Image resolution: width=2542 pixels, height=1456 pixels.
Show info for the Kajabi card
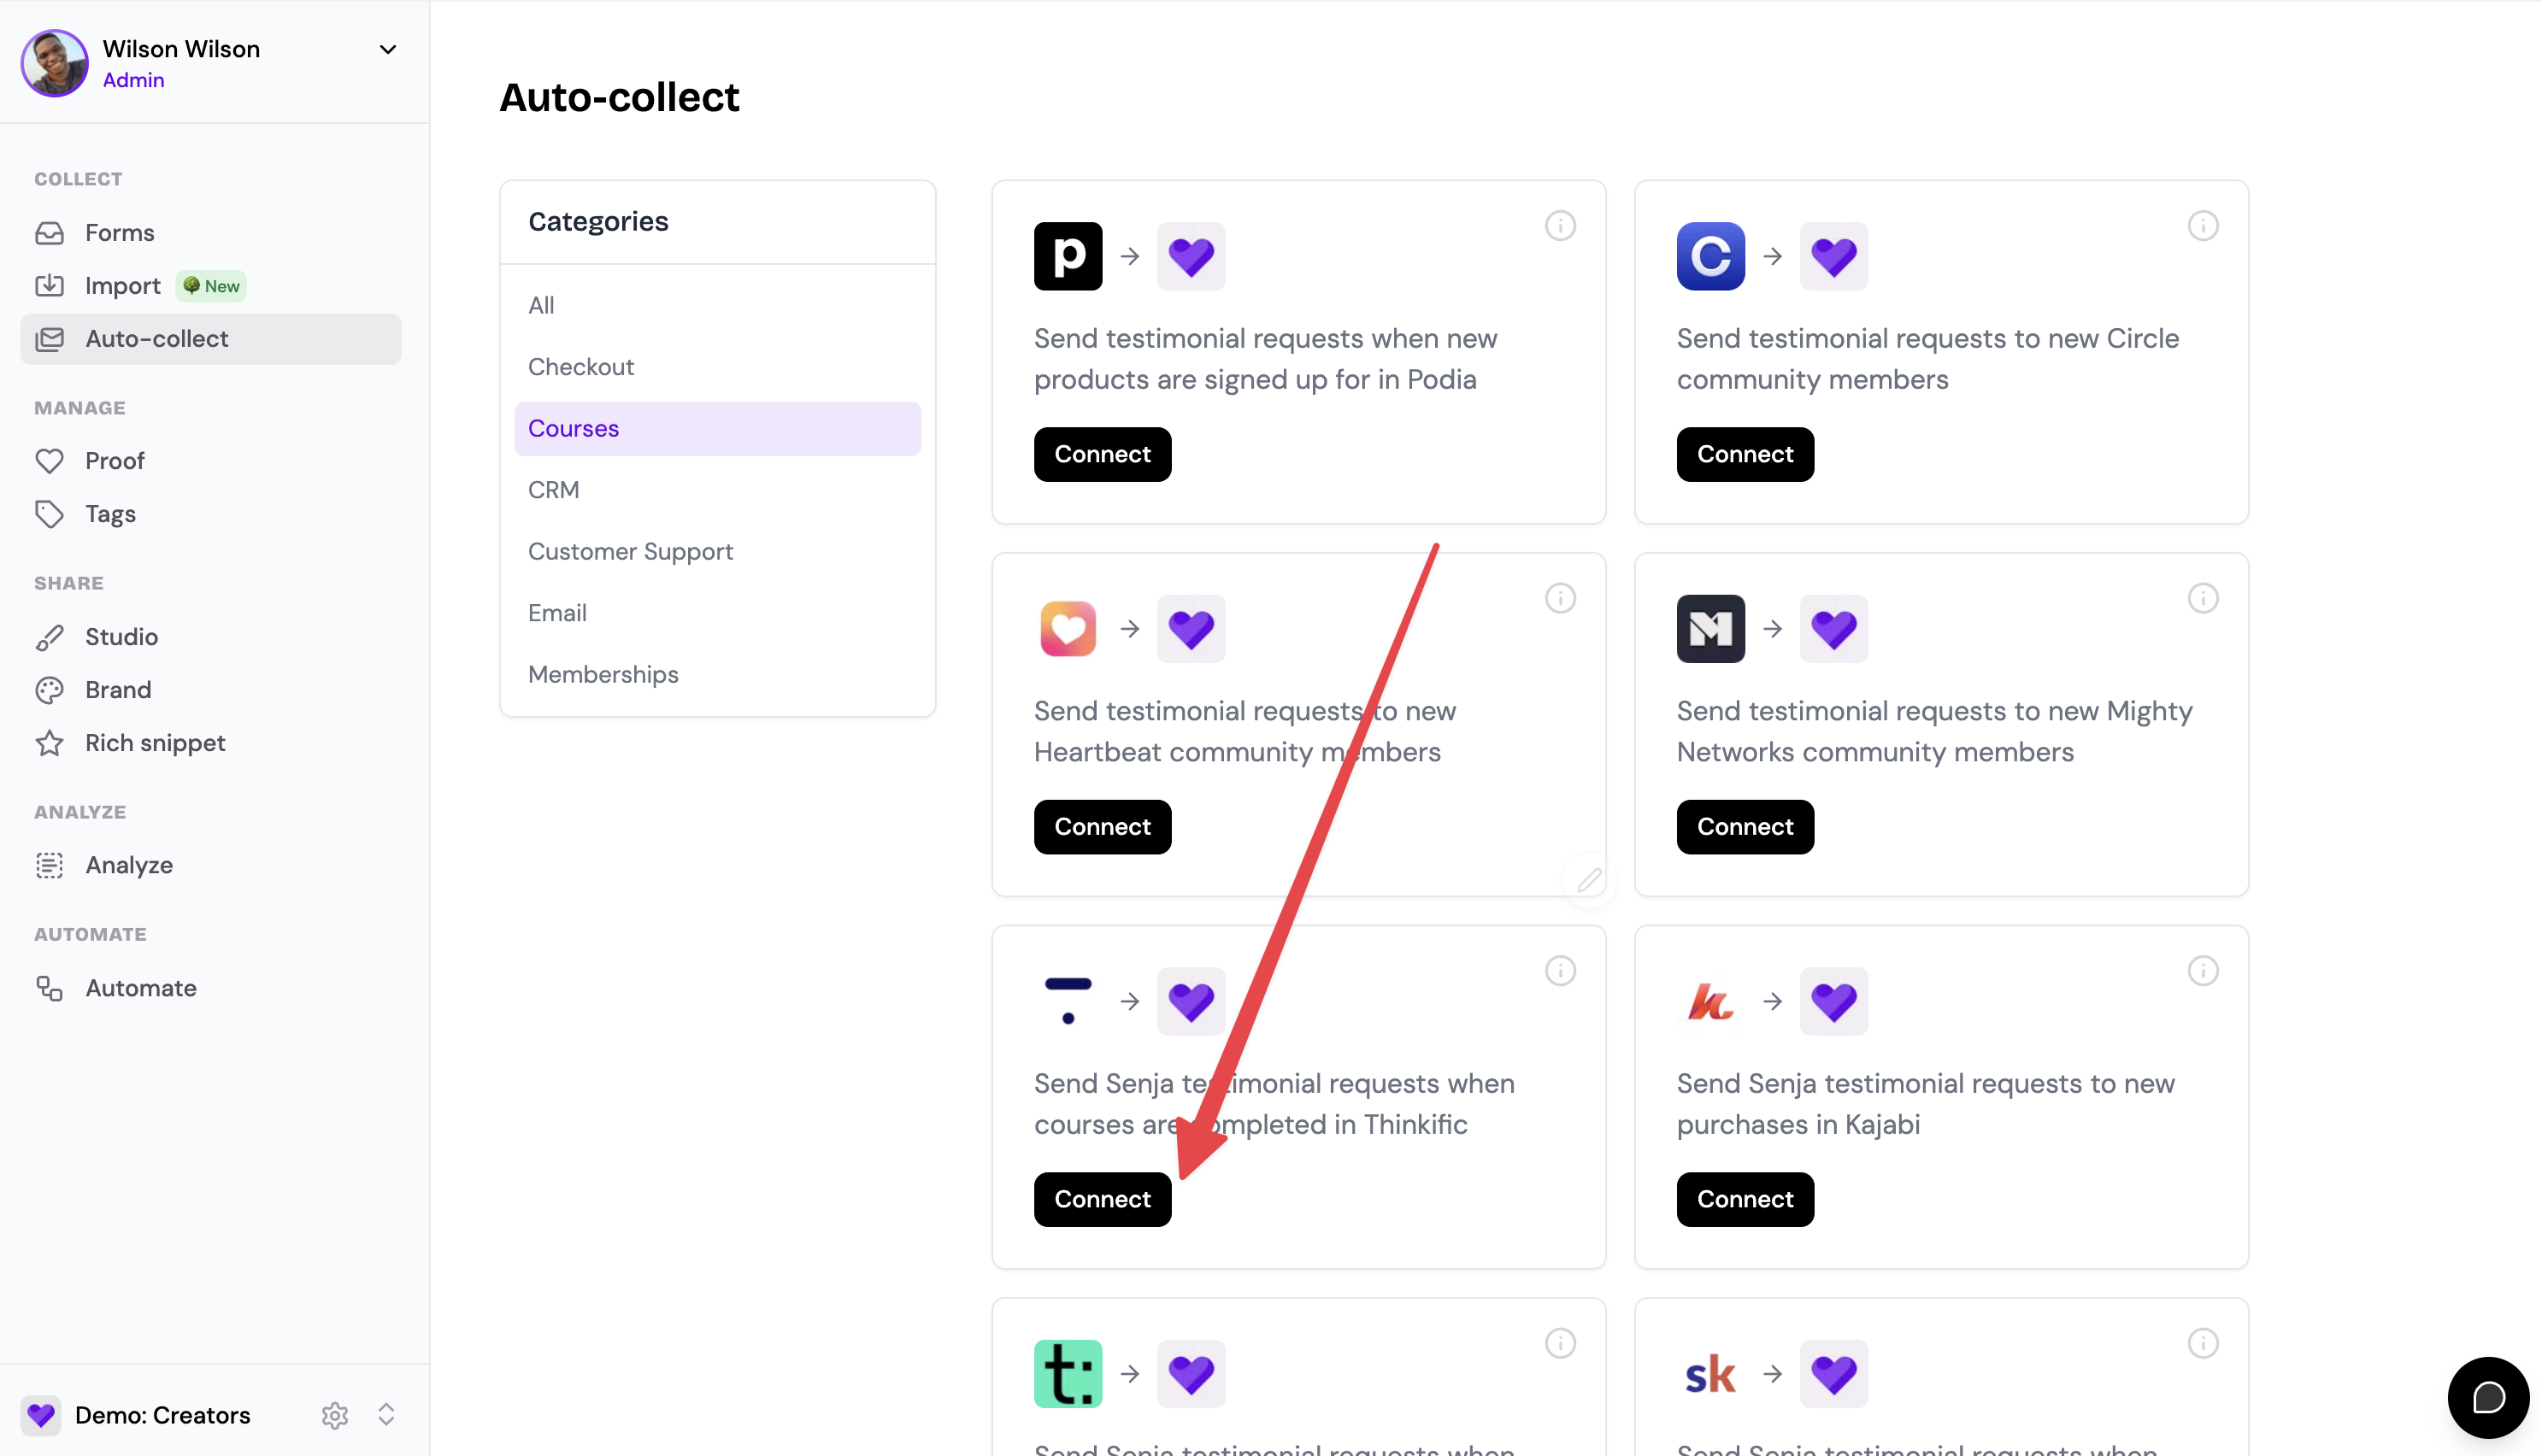point(2203,971)
